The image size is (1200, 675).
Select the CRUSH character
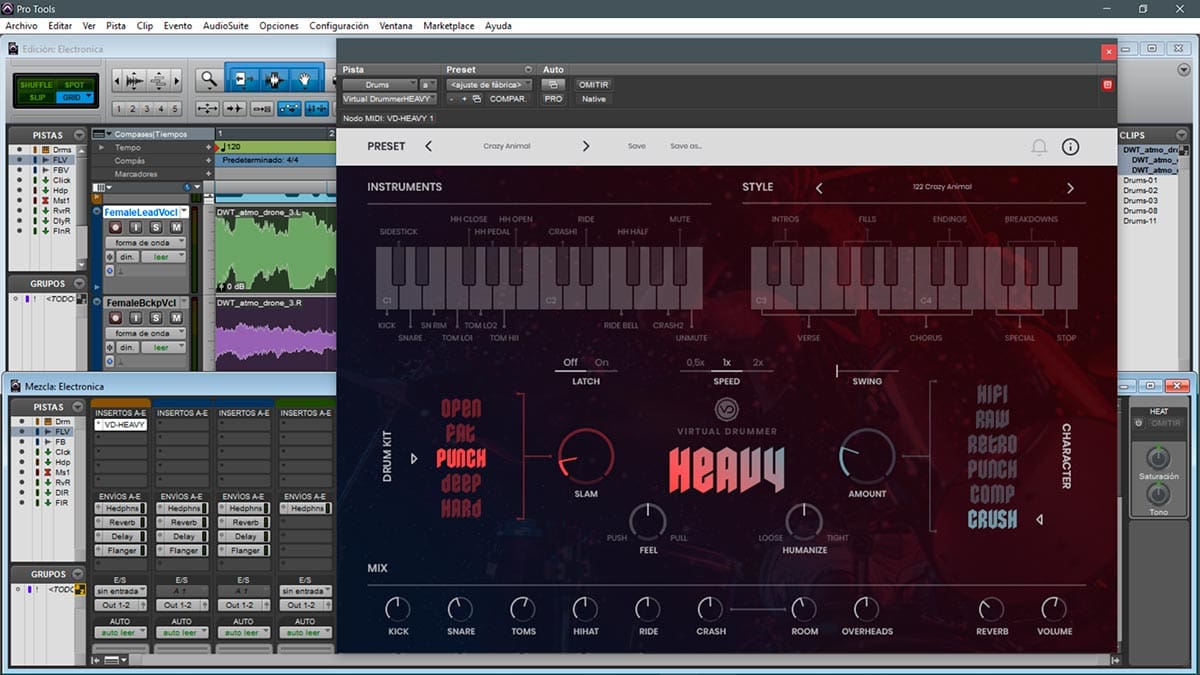(x=992, y=519)
